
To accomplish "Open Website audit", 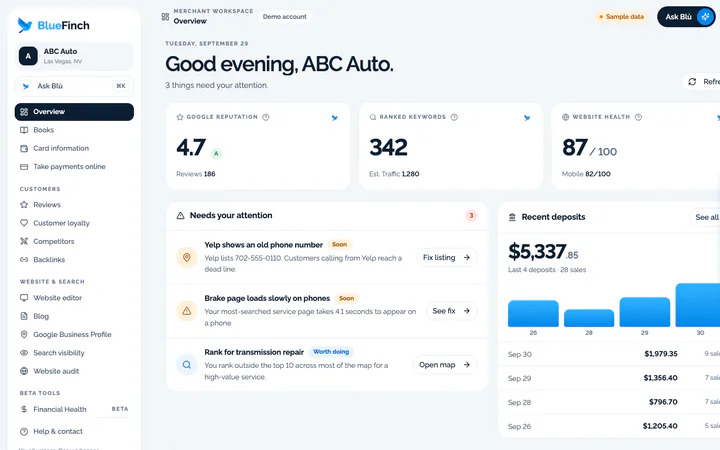I will [x=74, y=371].
